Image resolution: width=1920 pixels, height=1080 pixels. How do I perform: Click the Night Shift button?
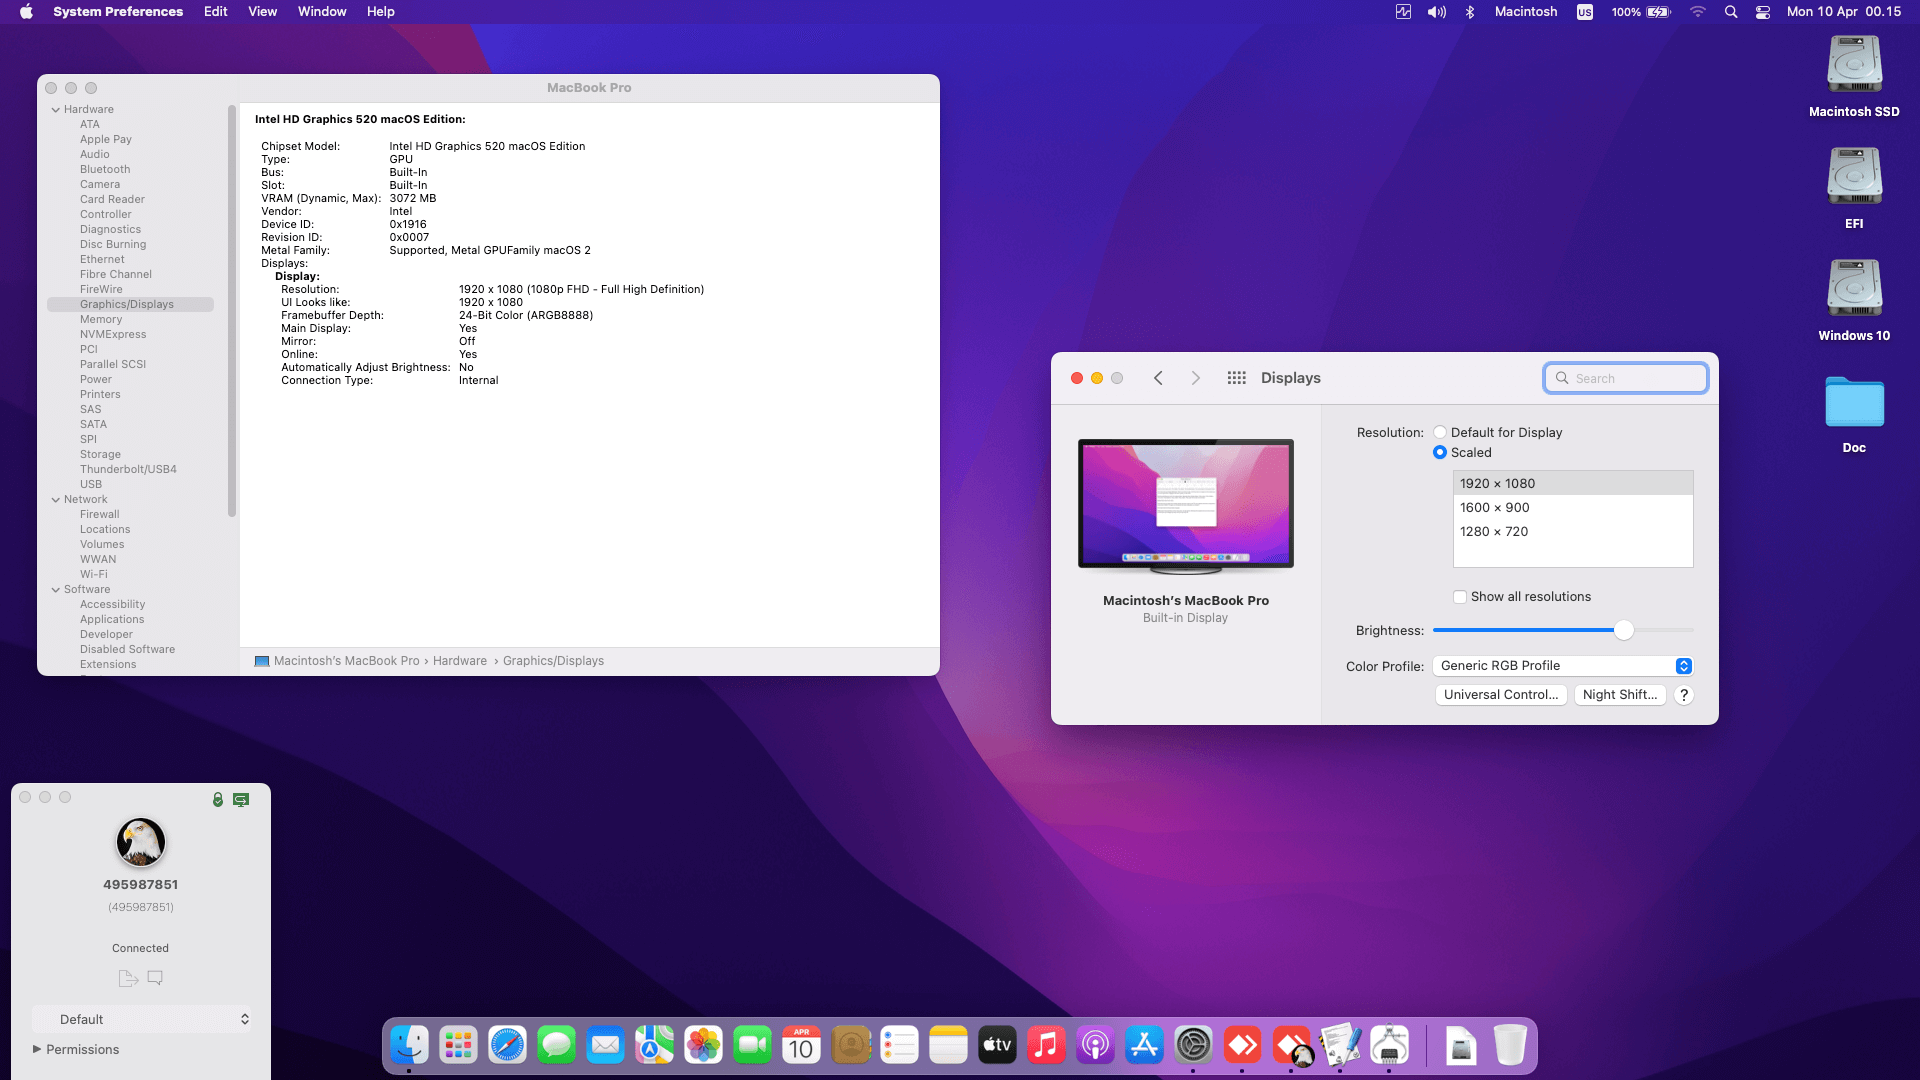tap(1619, 695)
